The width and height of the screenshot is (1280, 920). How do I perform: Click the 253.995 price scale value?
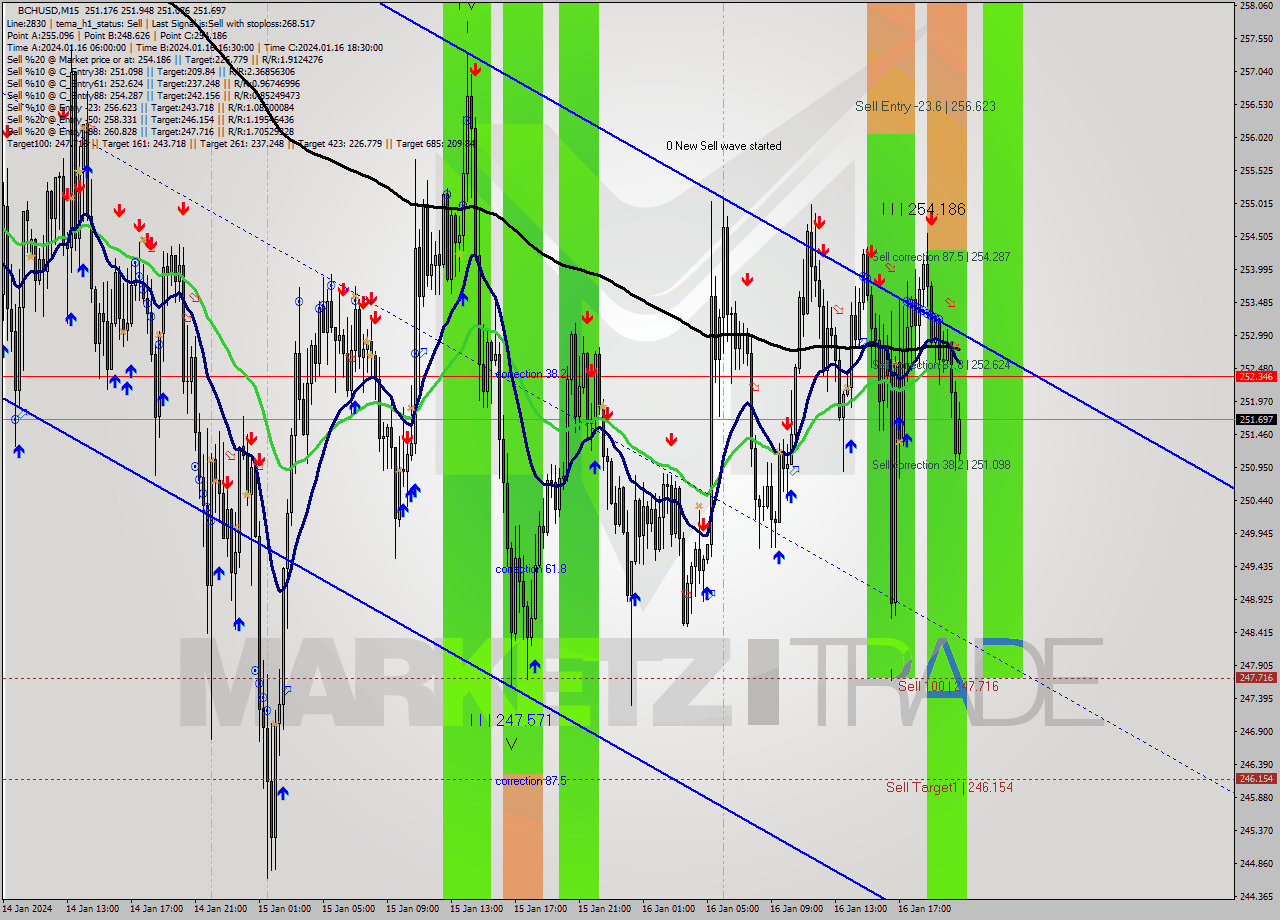coord(1256,270)
